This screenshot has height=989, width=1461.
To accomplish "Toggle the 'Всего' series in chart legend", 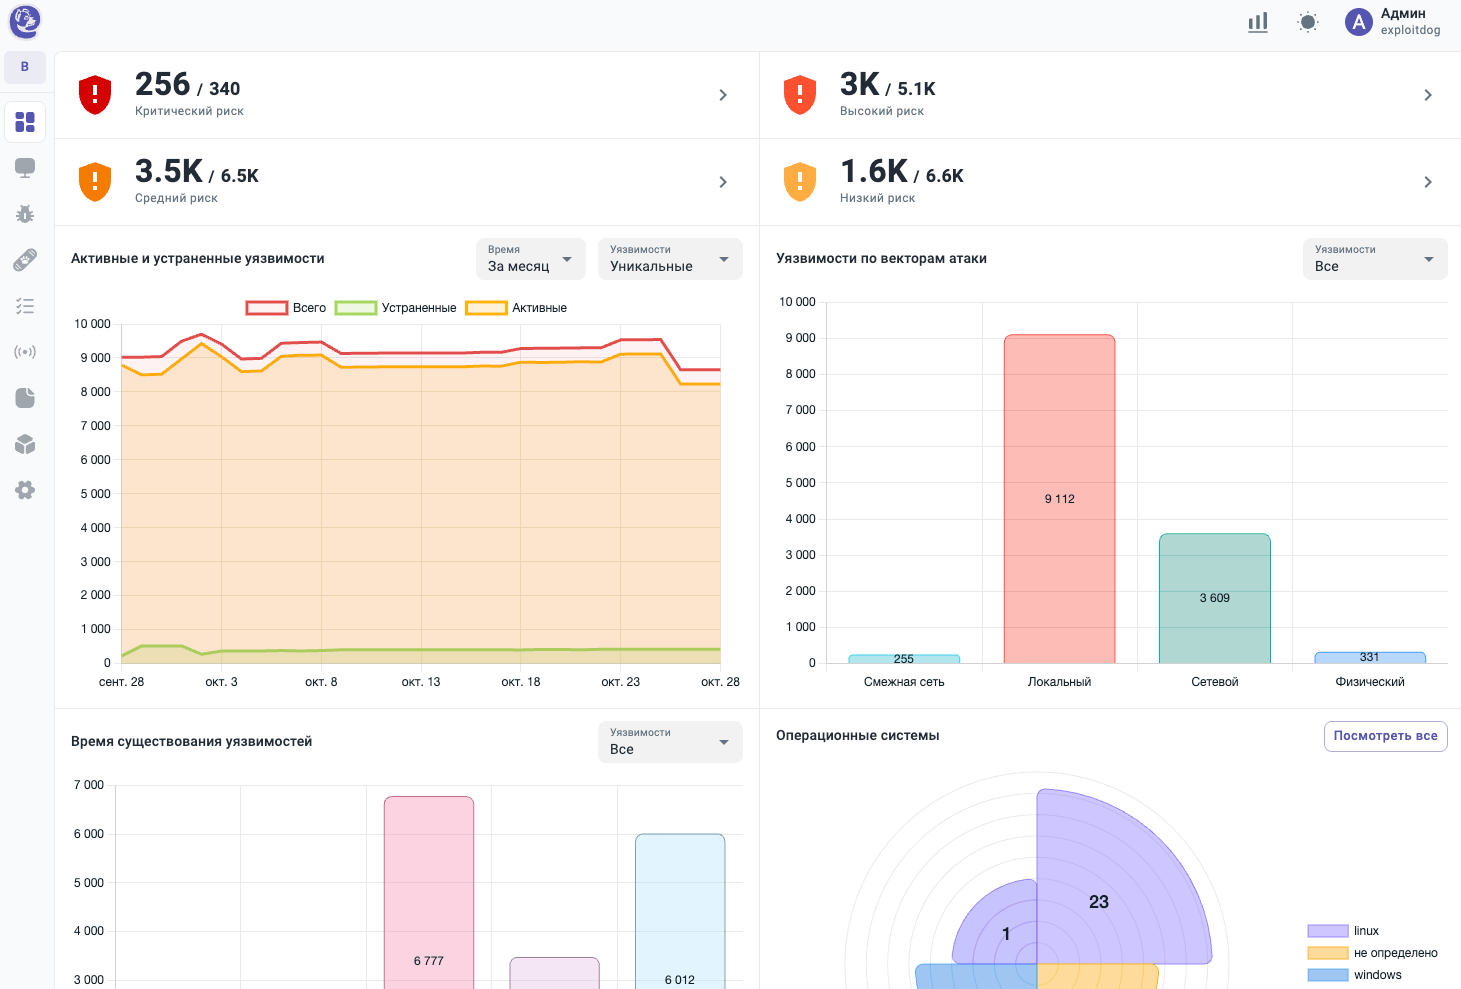I will point(286,308).
